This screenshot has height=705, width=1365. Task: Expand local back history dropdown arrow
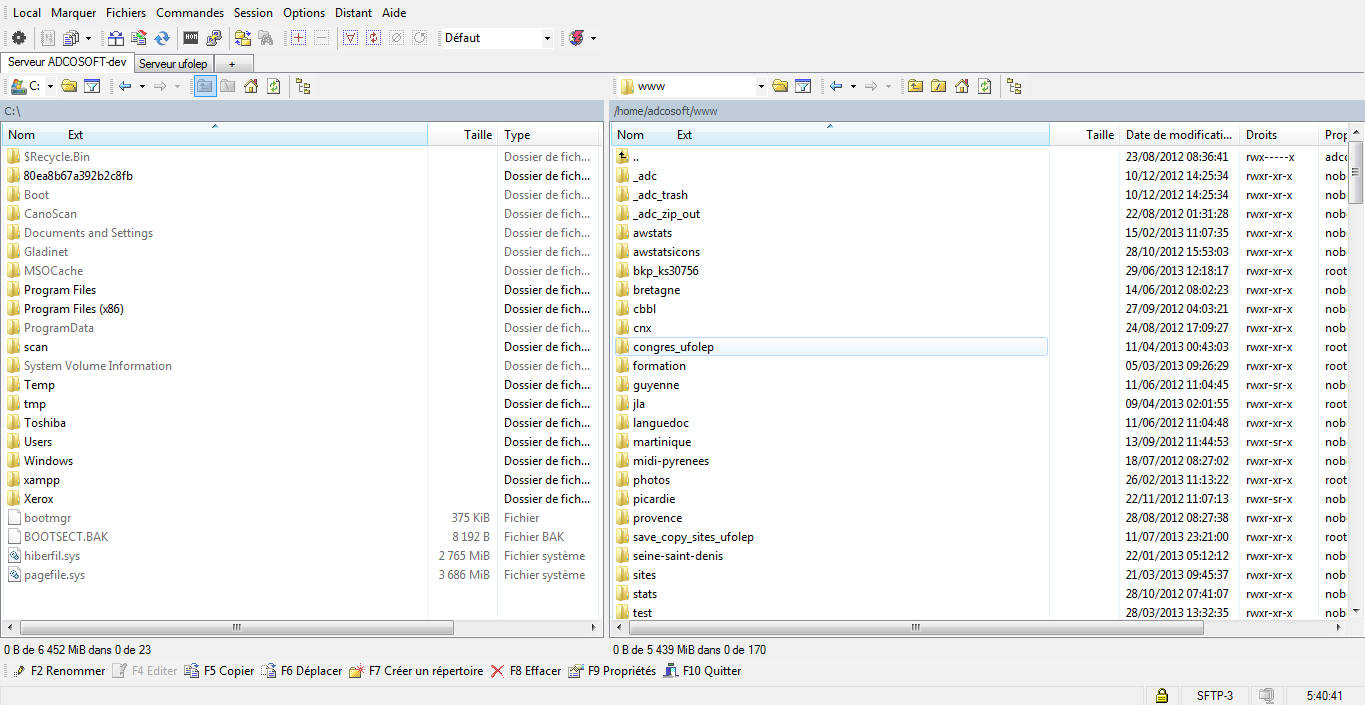tap(142, 86)
